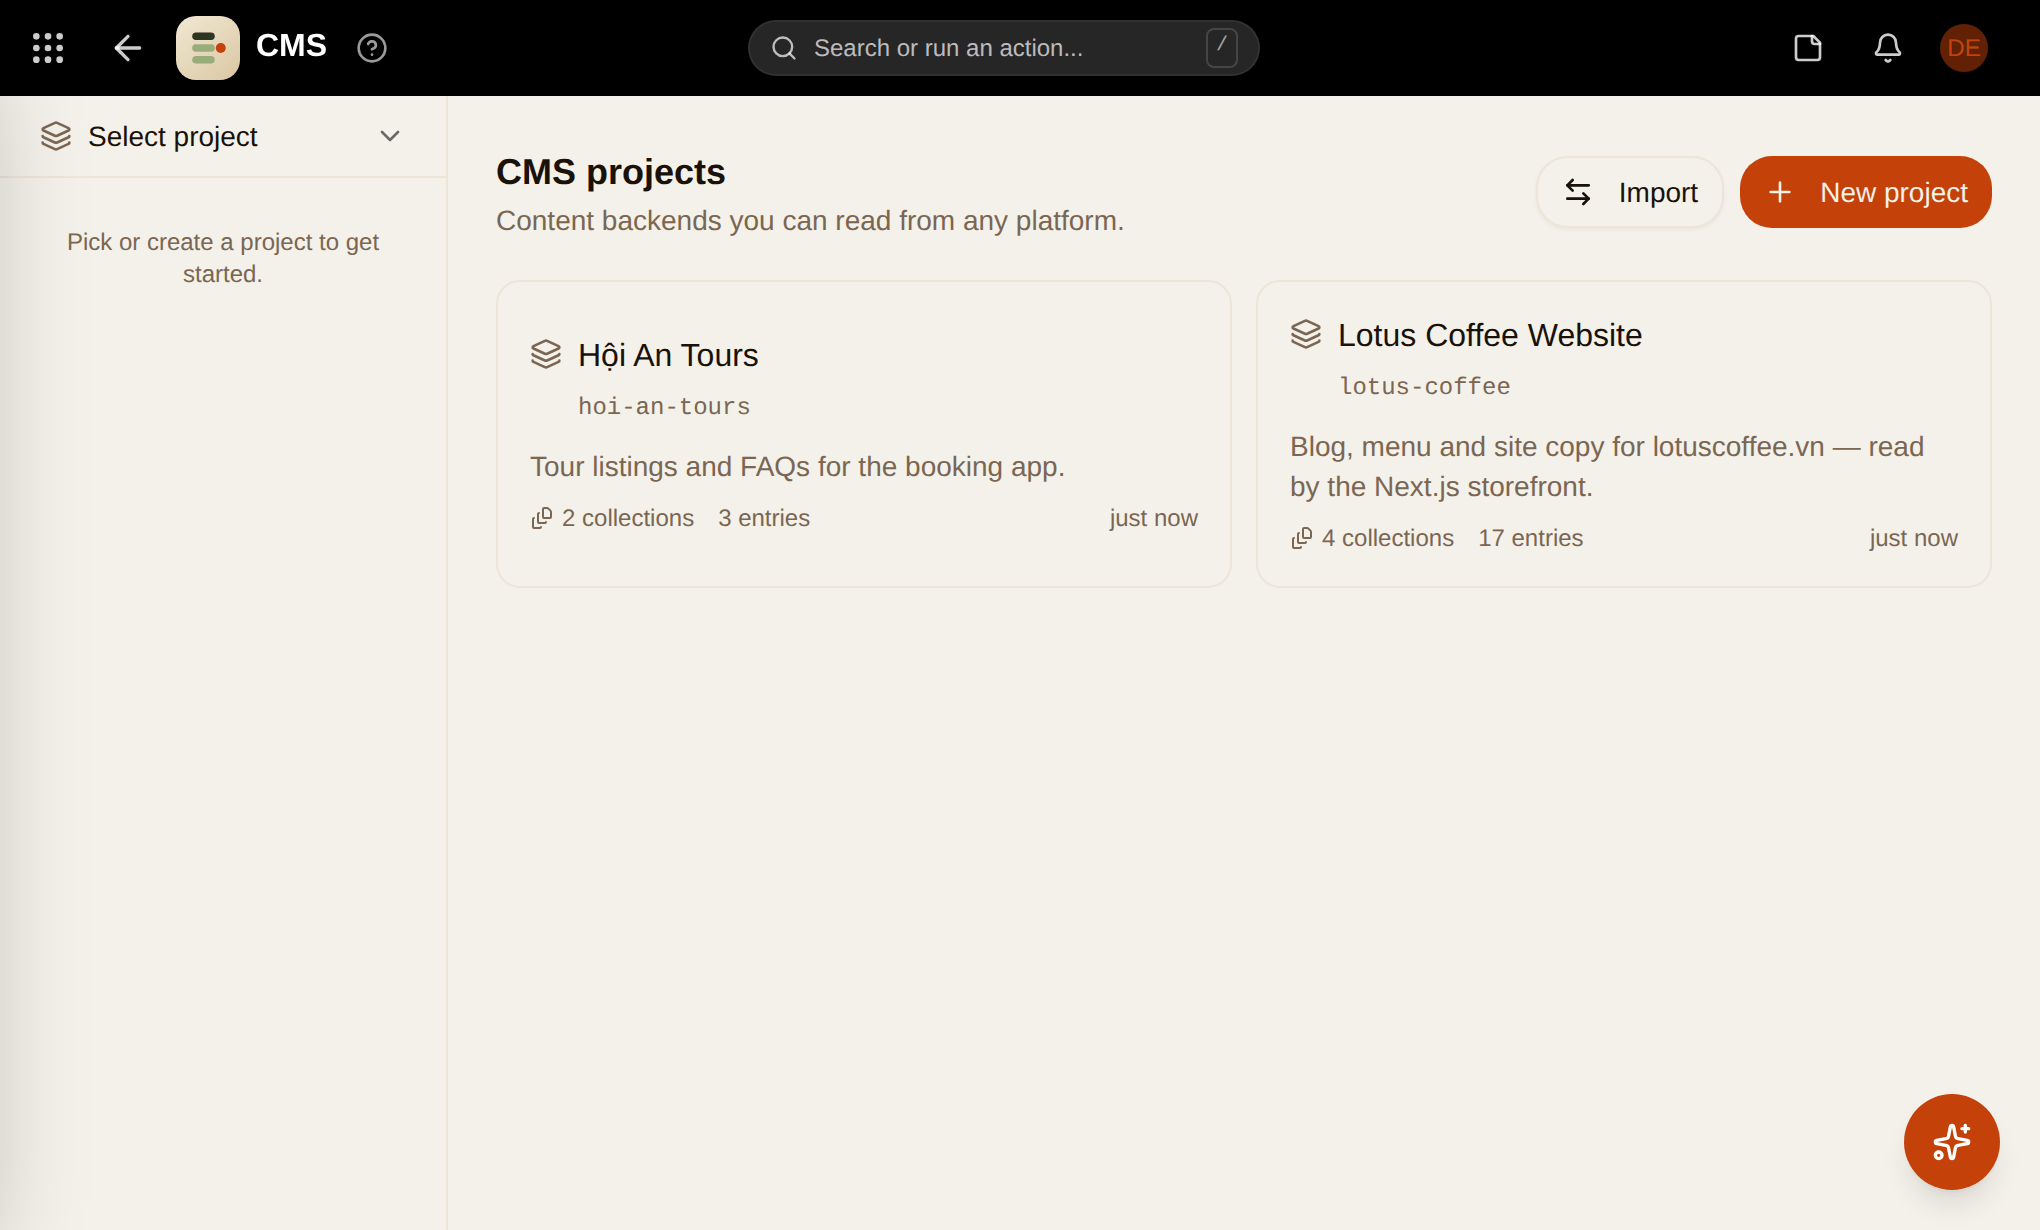Click the Blog, menu and site copy description
This screenshot has width=2040, height=1230.
tap(1607, 466)
